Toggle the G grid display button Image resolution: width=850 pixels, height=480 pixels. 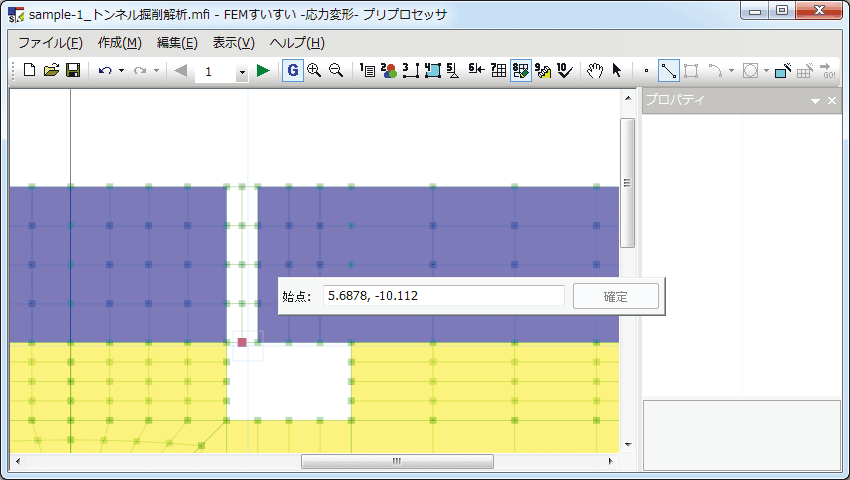(x=293, y=71)
